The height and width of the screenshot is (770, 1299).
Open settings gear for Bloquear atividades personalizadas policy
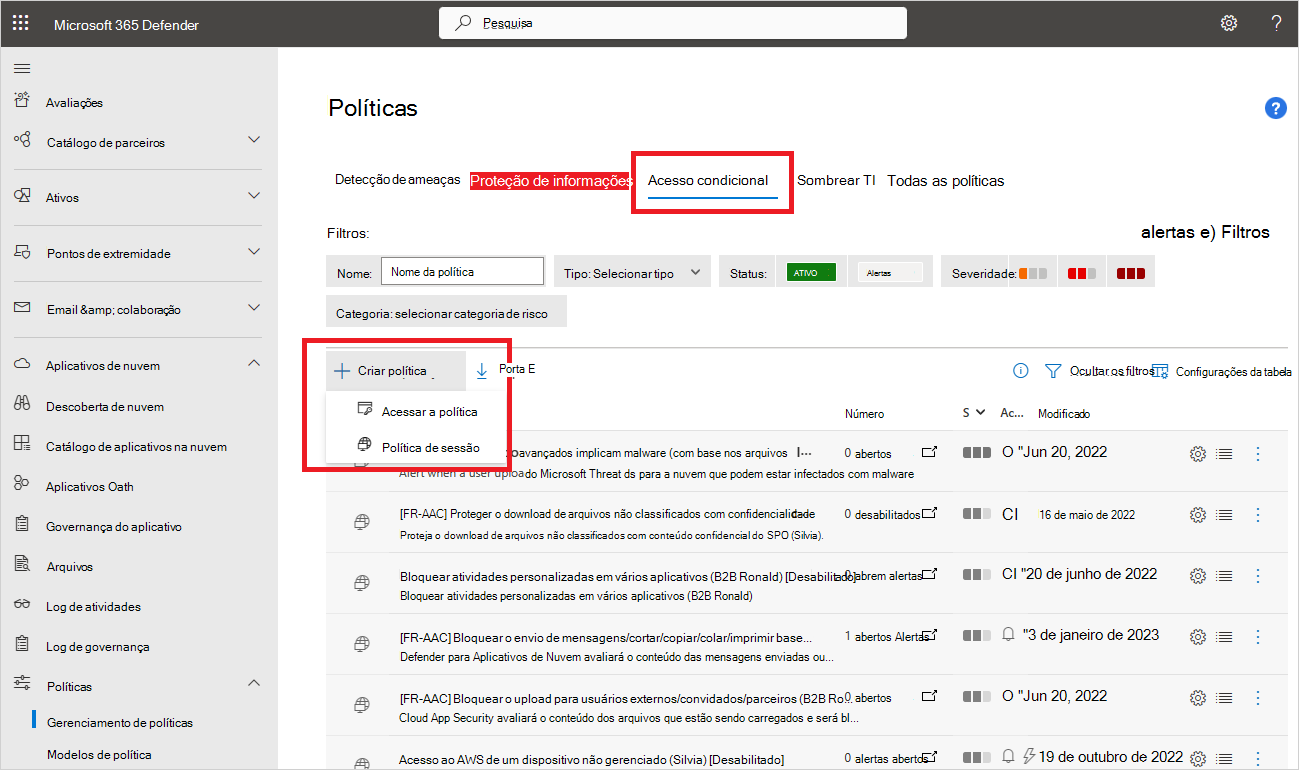[x=1197, y=576]
